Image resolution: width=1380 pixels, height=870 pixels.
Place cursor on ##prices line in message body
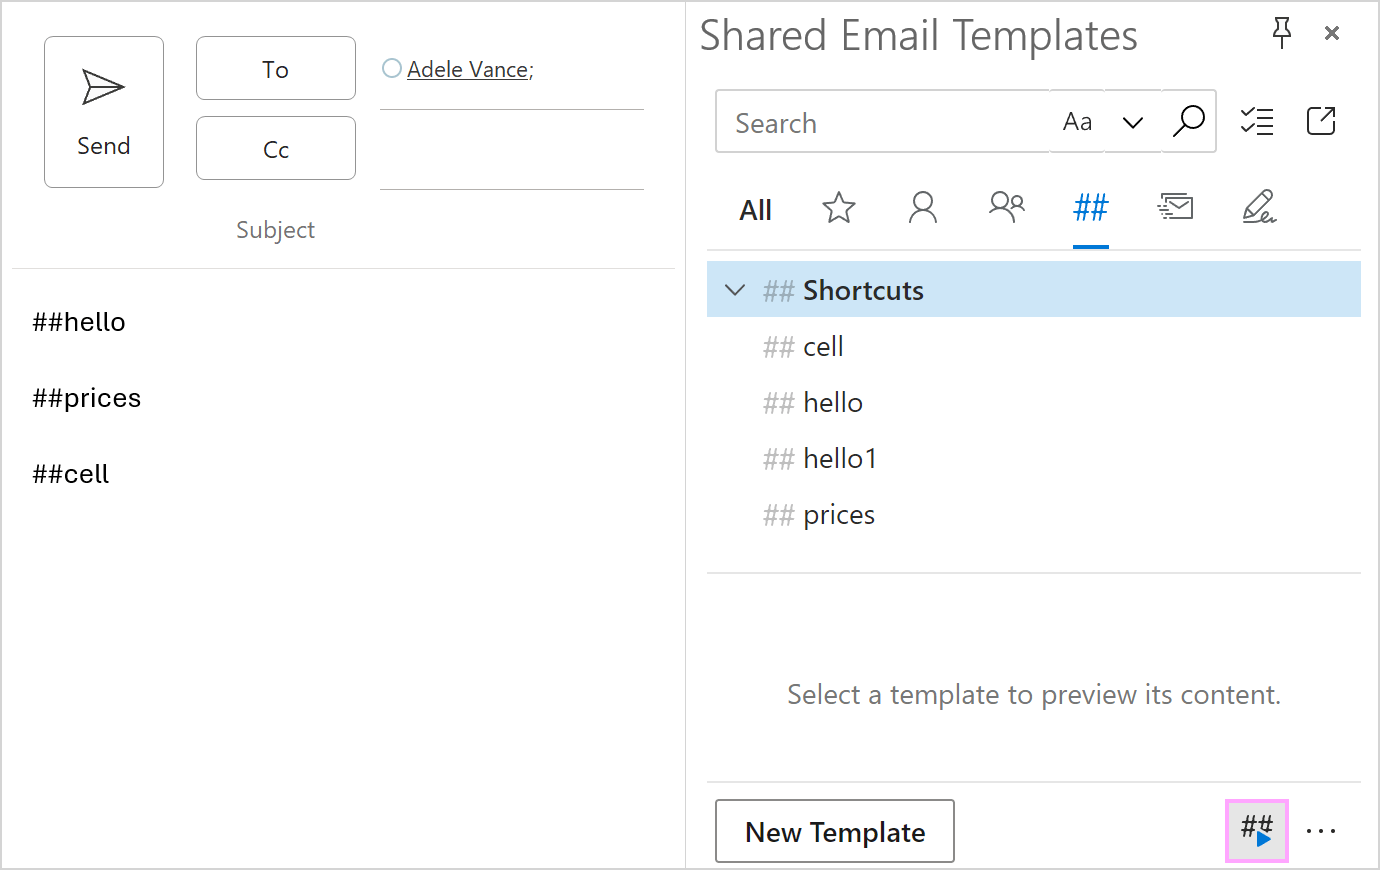point(87,398)
